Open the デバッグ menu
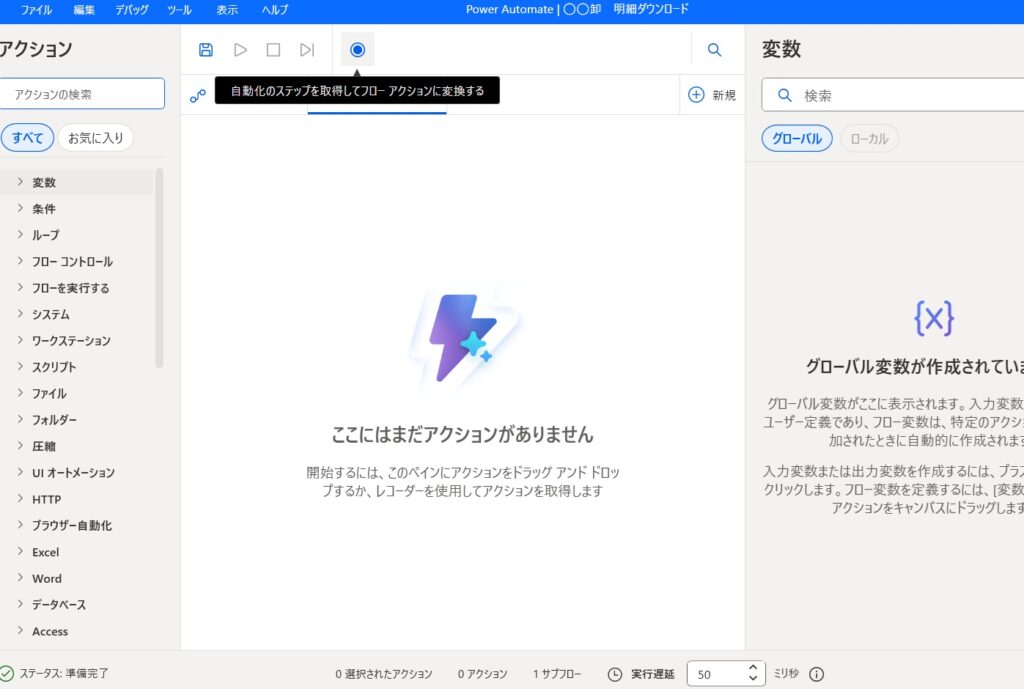The image size is (1024, 689). (x=132, y=10)
